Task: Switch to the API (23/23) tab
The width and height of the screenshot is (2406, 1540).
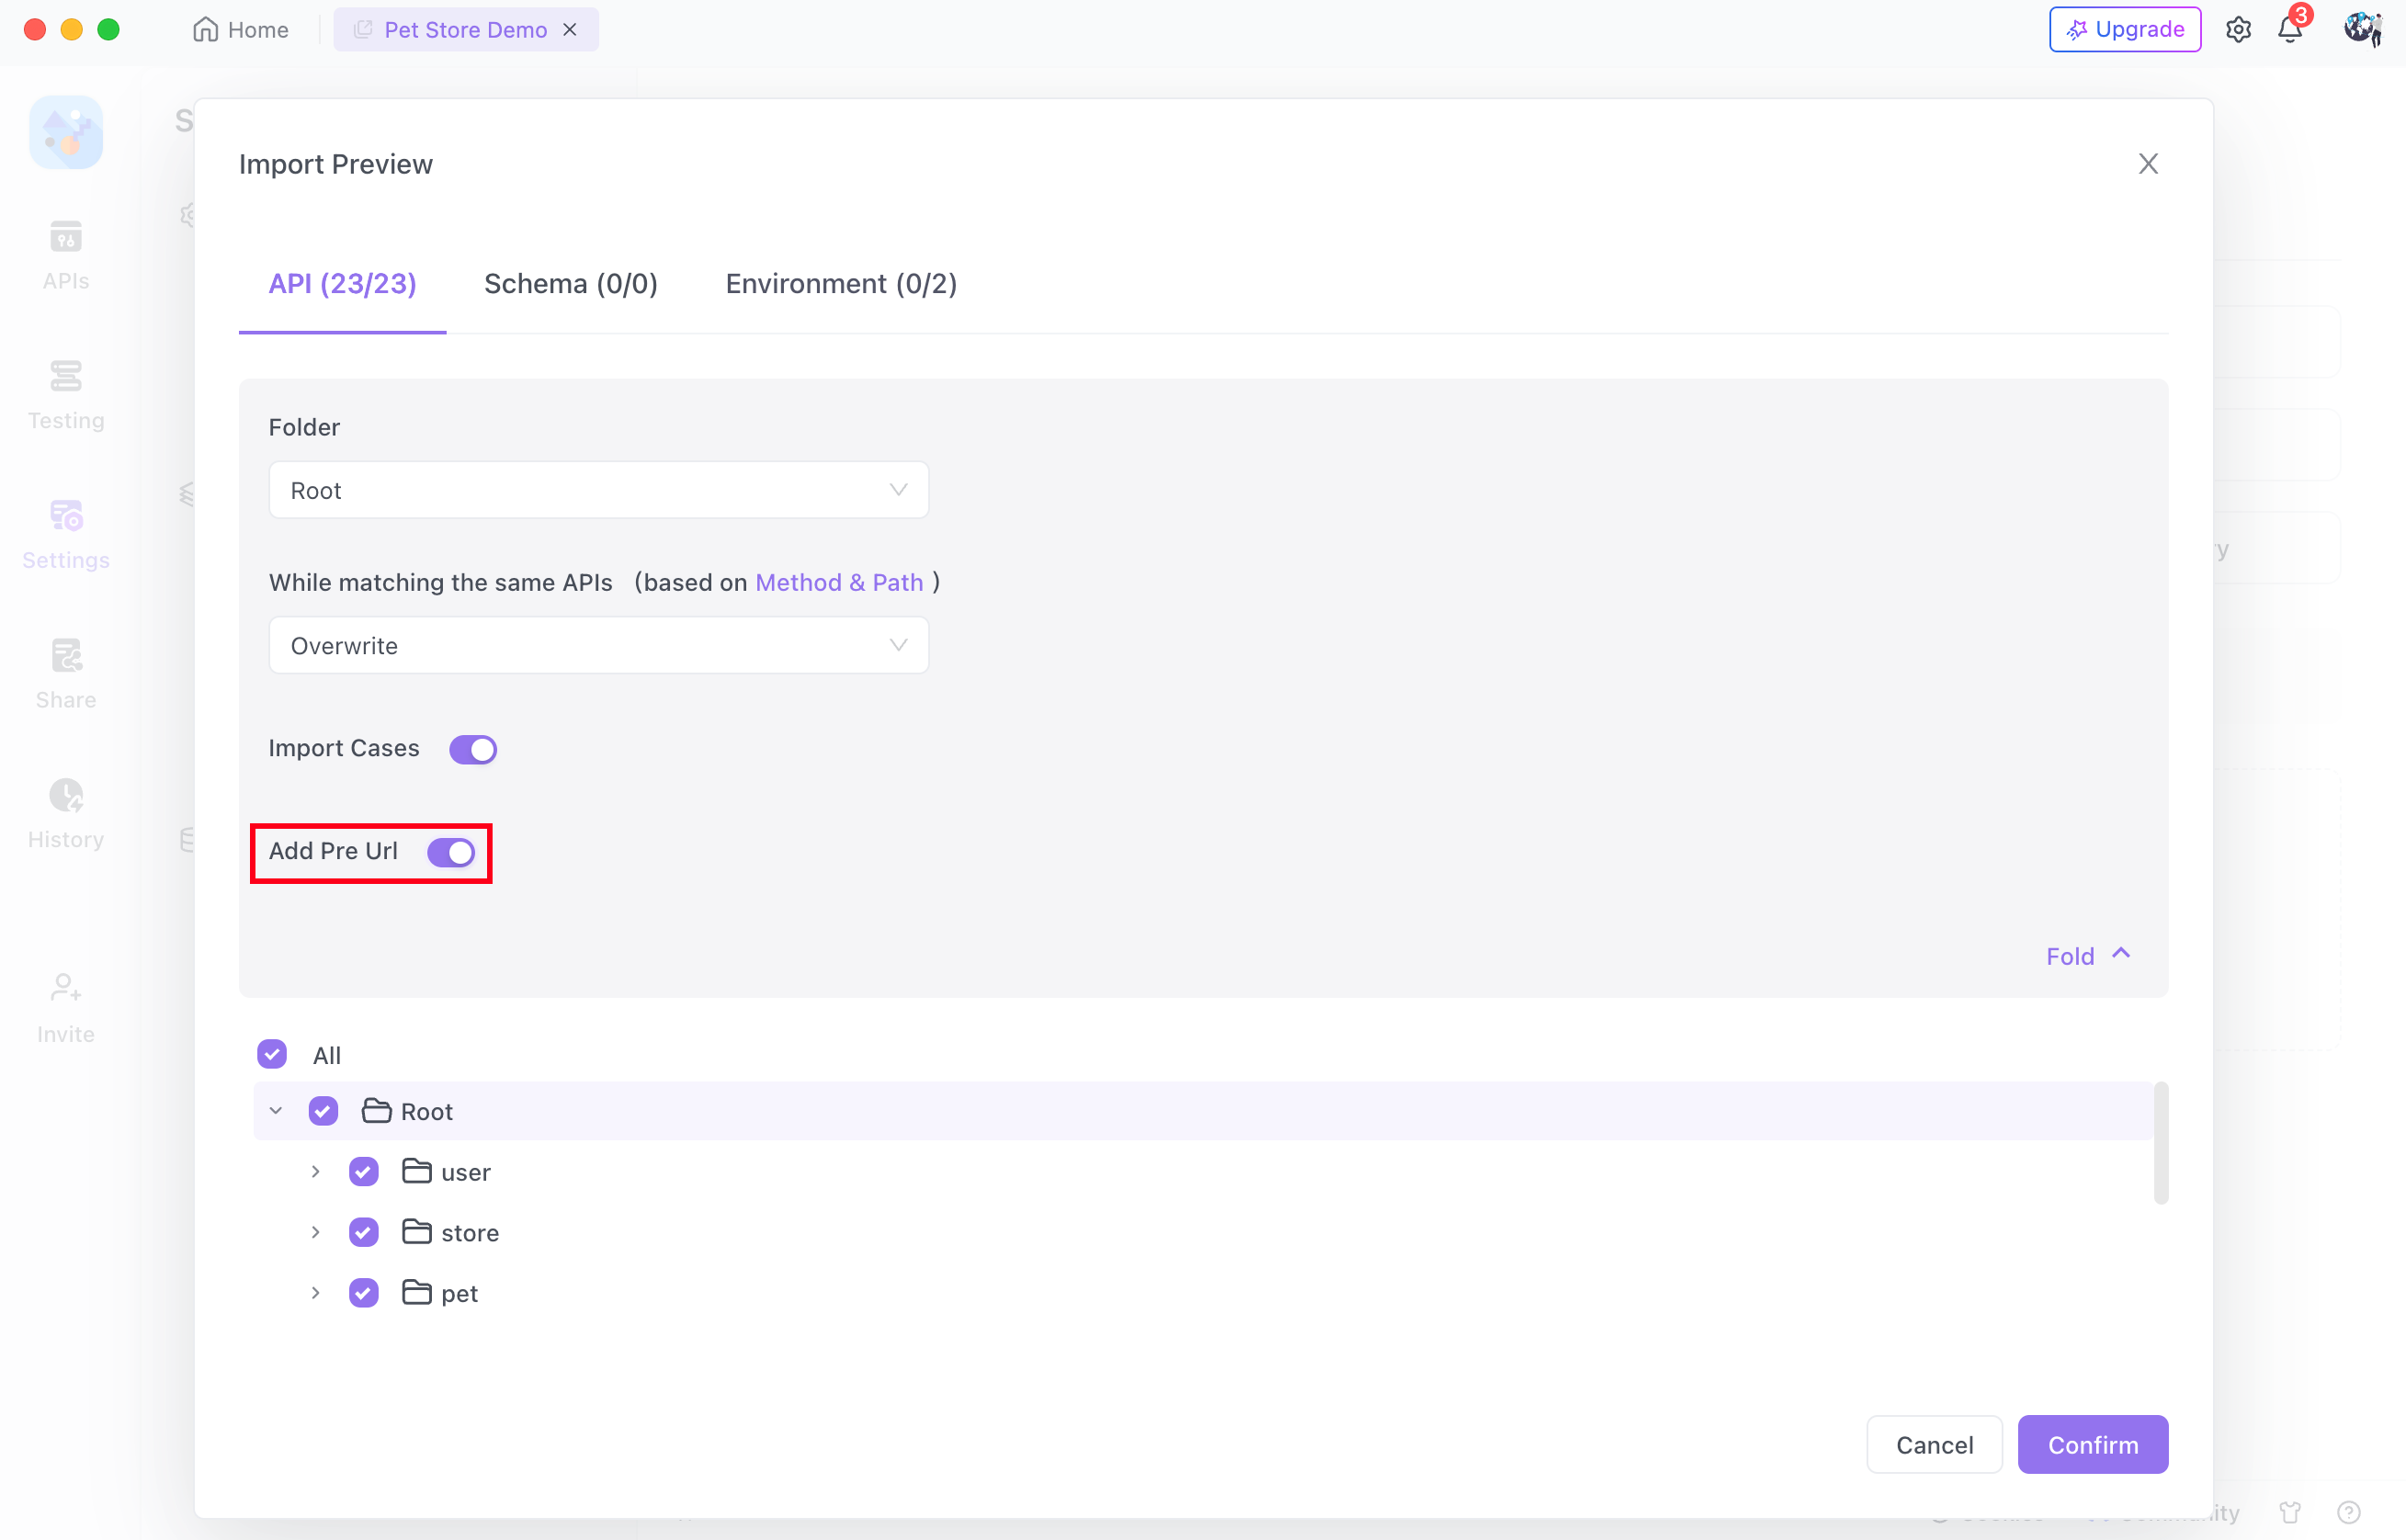Action: coord(343,284)
